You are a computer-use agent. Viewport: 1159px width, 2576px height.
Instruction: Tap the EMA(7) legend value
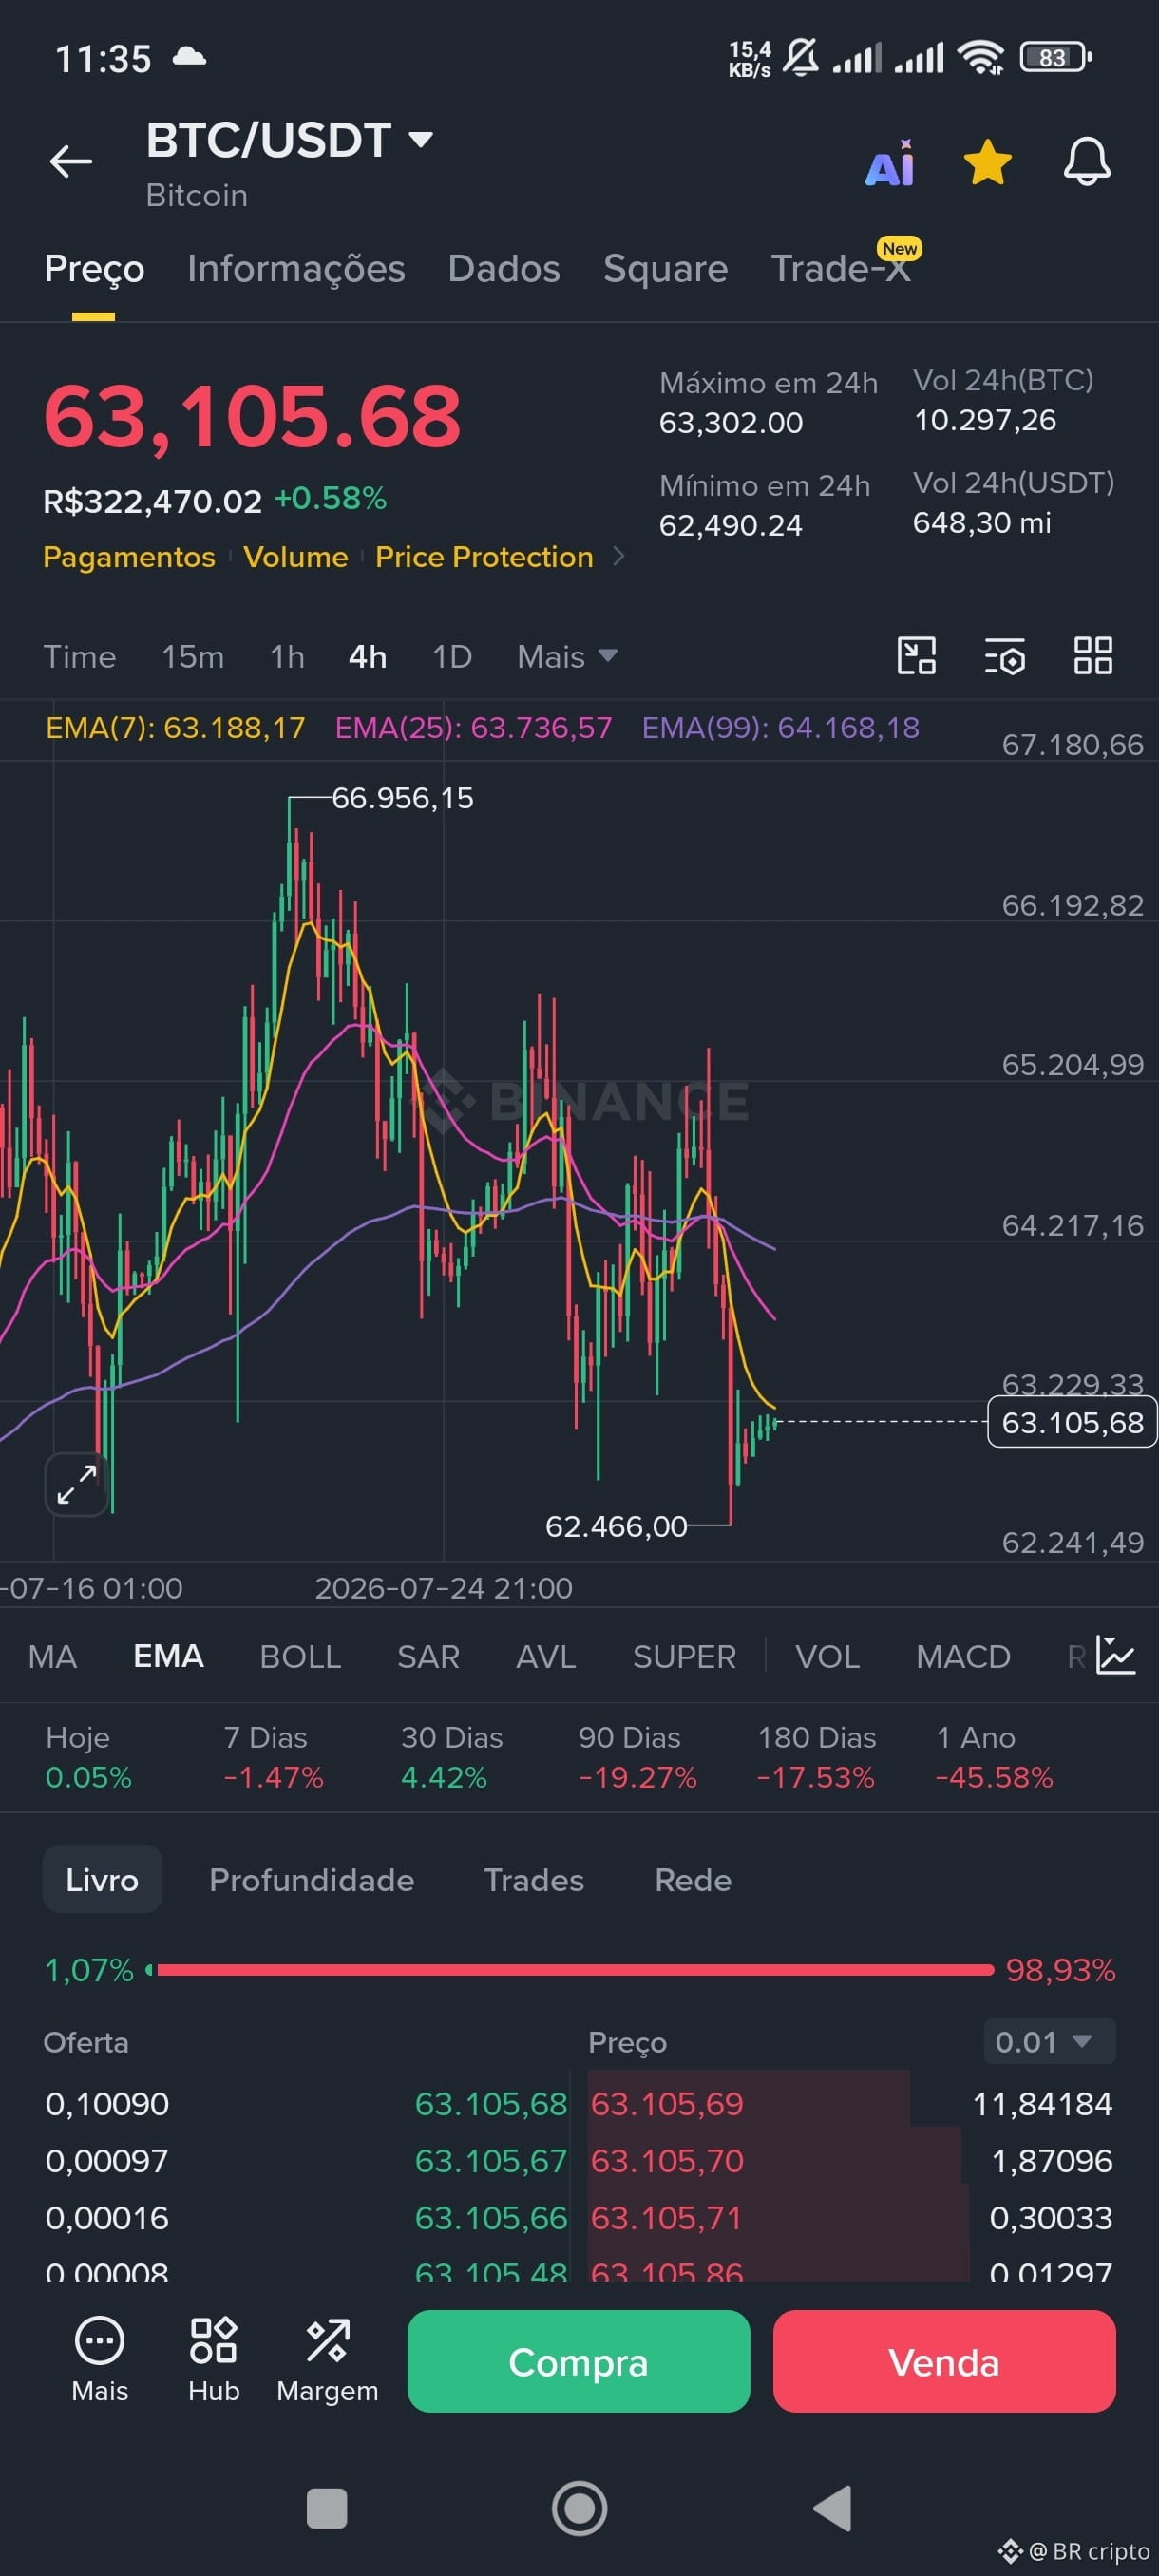pyautogui.click(x=176, y=727)
